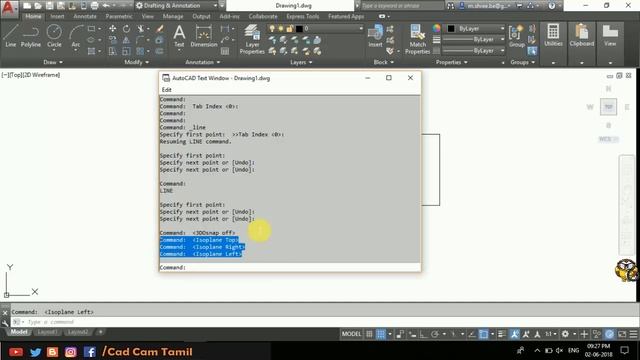Click the Help question mark icon
The image size is (640, 360).
[x=552, y=6]
